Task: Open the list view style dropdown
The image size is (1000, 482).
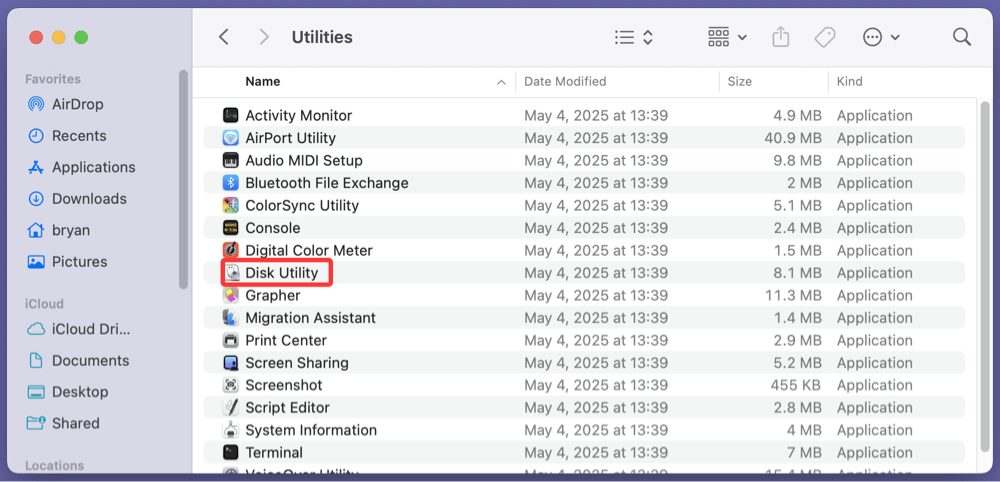Action: 634,37
